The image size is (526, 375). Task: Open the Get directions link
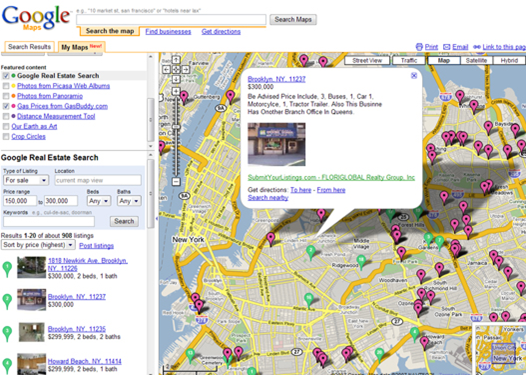tap(221, 32)
